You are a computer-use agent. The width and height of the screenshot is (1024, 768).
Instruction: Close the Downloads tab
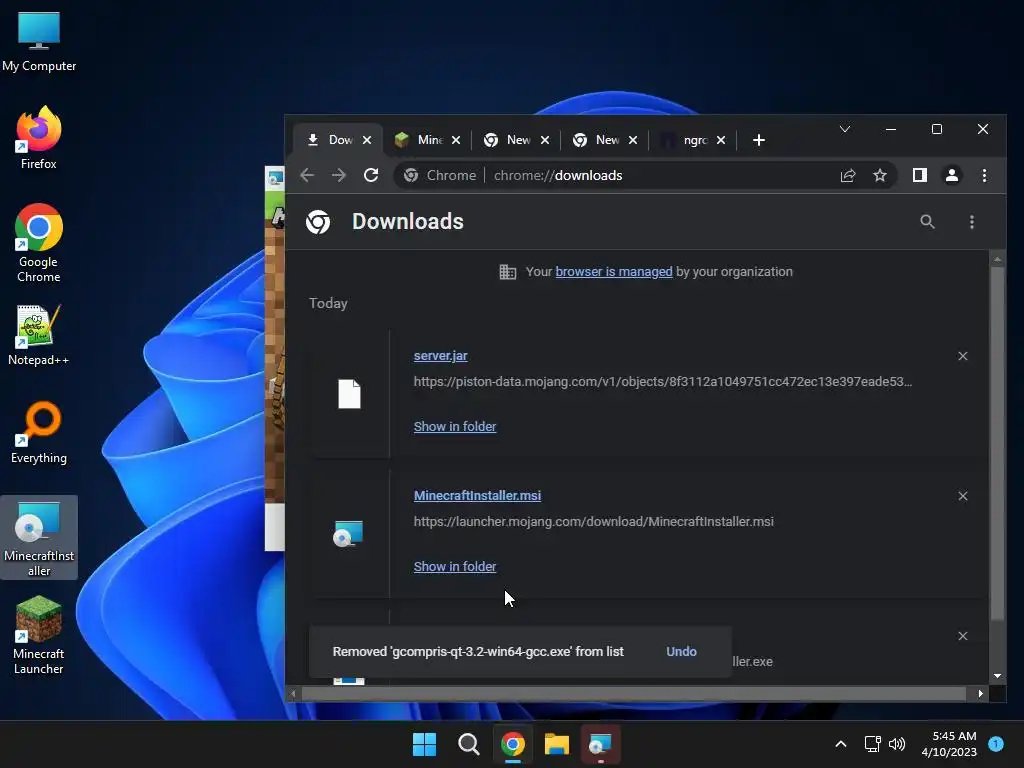tap(367, 140)
